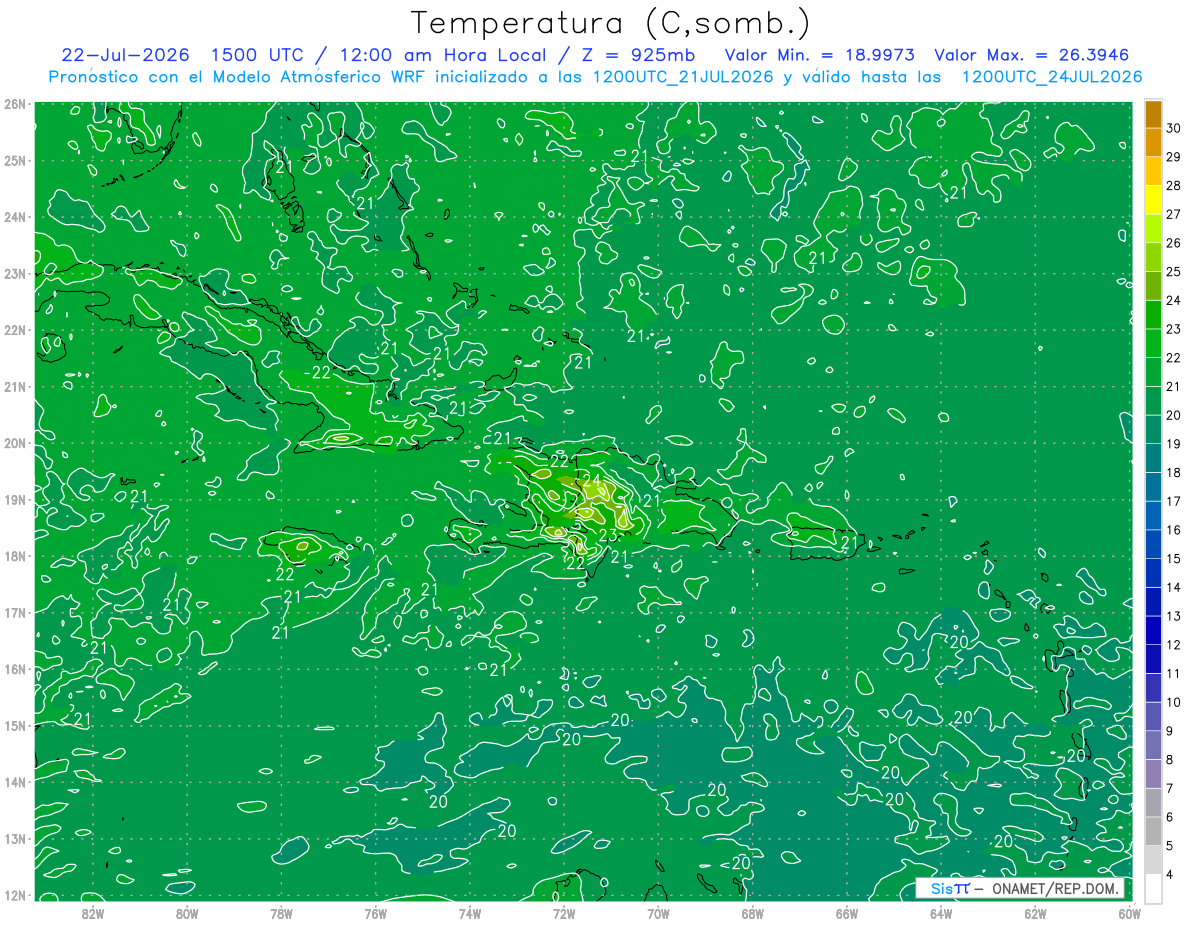The width and height of the screenshot is (1200, 927).
Task: Click the longitude axis label "70W"
Action: (x=658, y=913)
